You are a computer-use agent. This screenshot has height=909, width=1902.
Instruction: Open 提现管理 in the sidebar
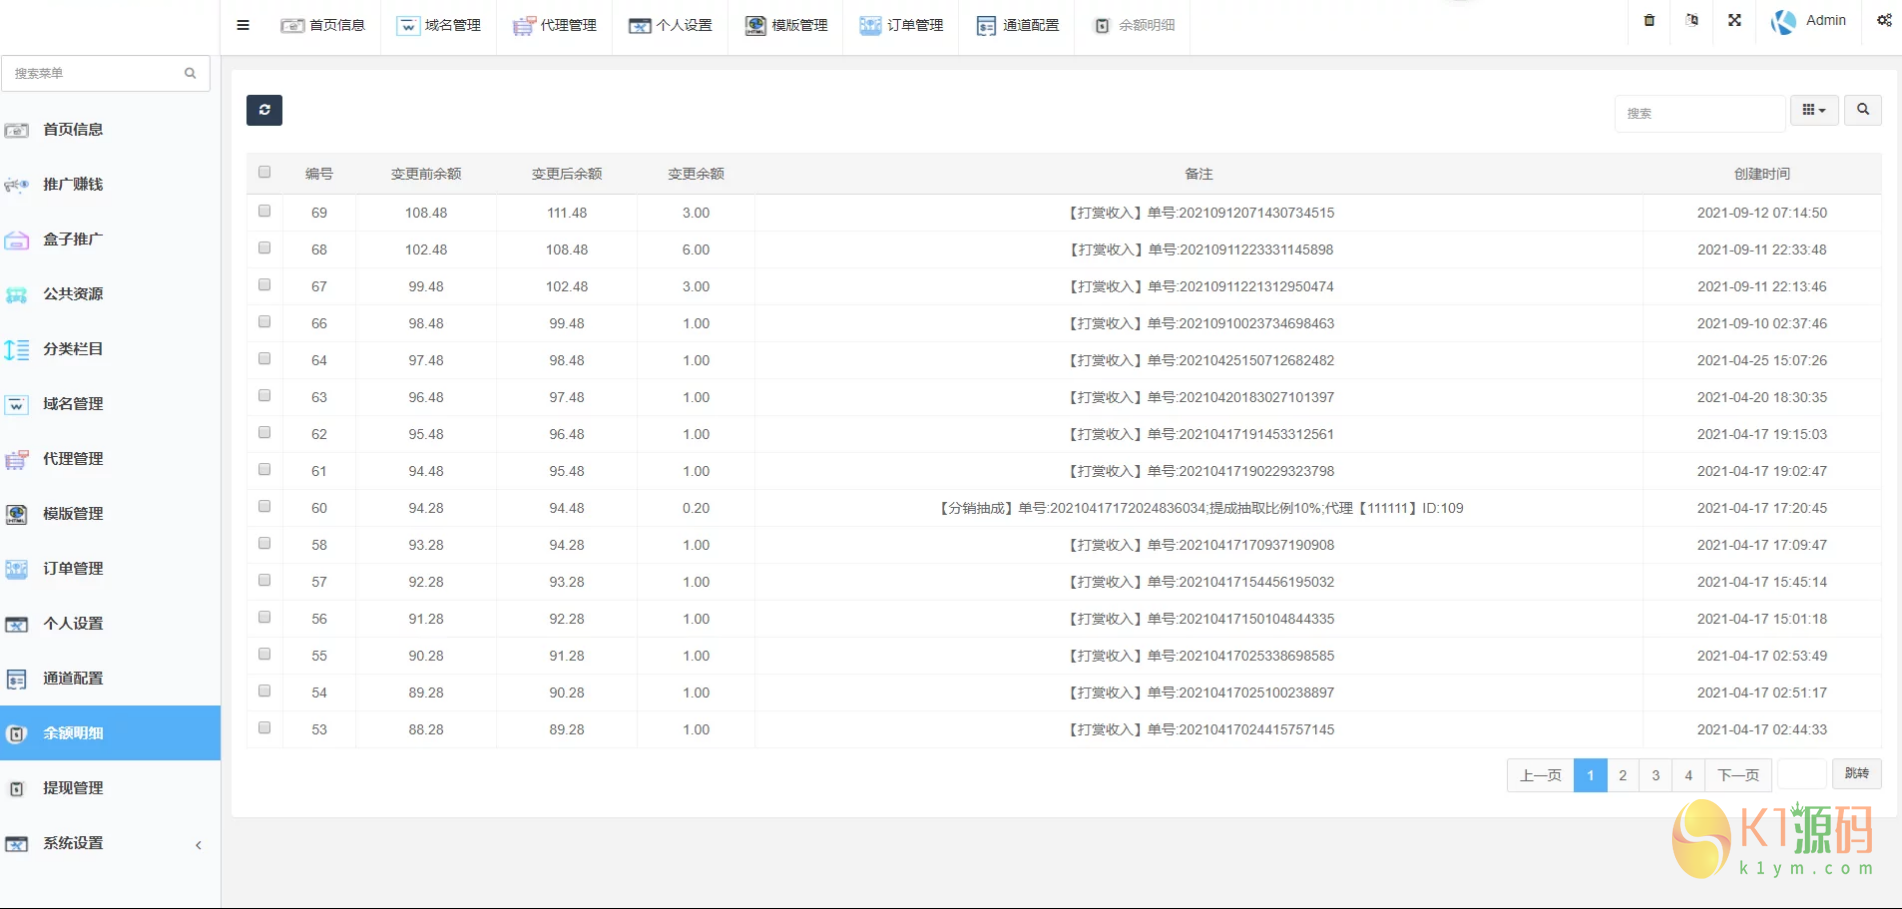pyautogui.click(x=73, y=788)
